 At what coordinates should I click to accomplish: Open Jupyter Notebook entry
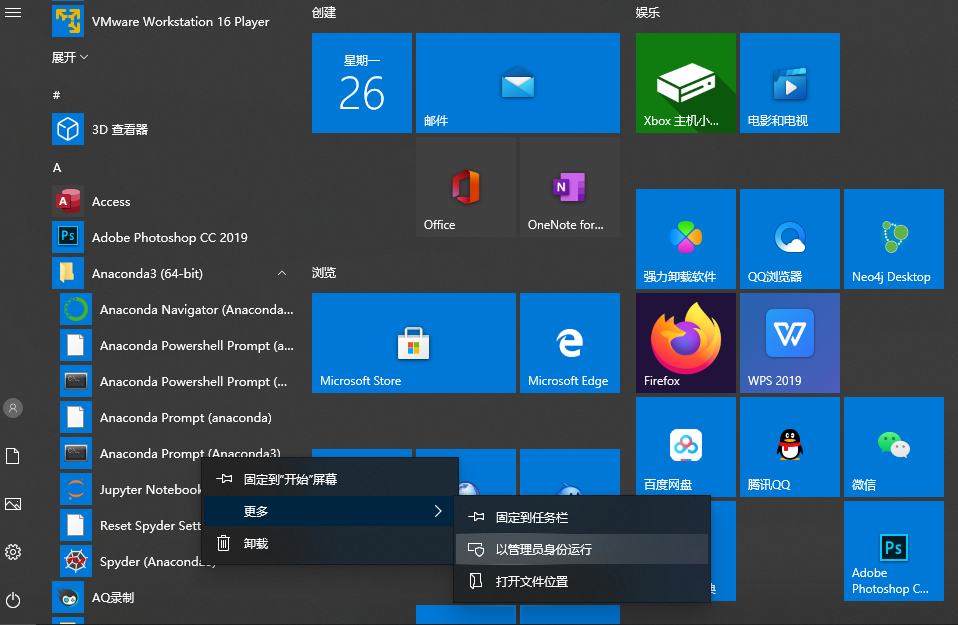point(131,489)
